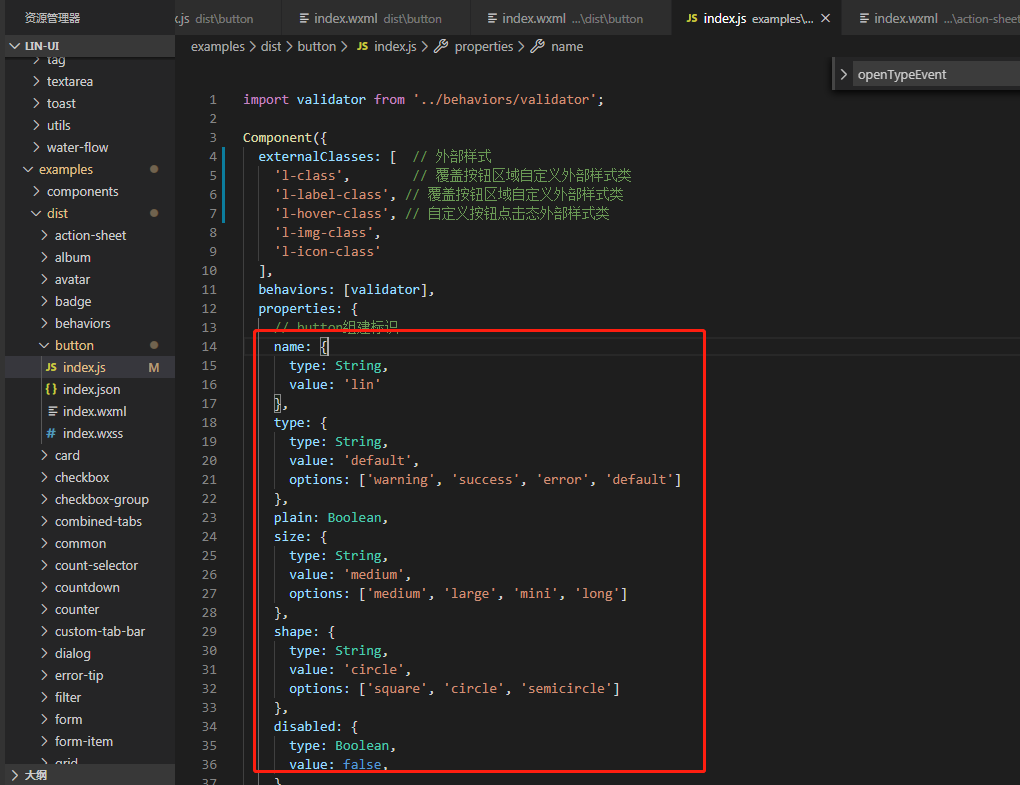
Task: Click the properties breadcrumb segment
Action: pos(483,47)
